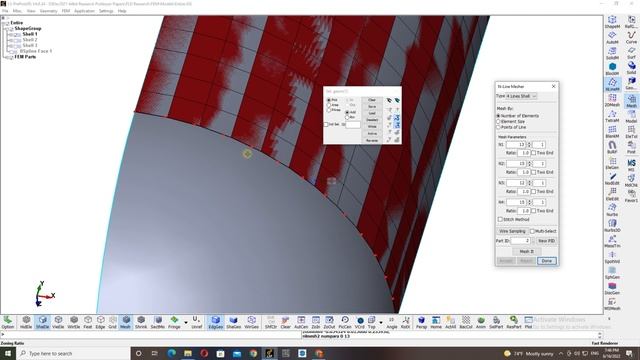Select Shell 1 in model tree
Viewport: 640px width, 360px height.
(x=30, y=34)
